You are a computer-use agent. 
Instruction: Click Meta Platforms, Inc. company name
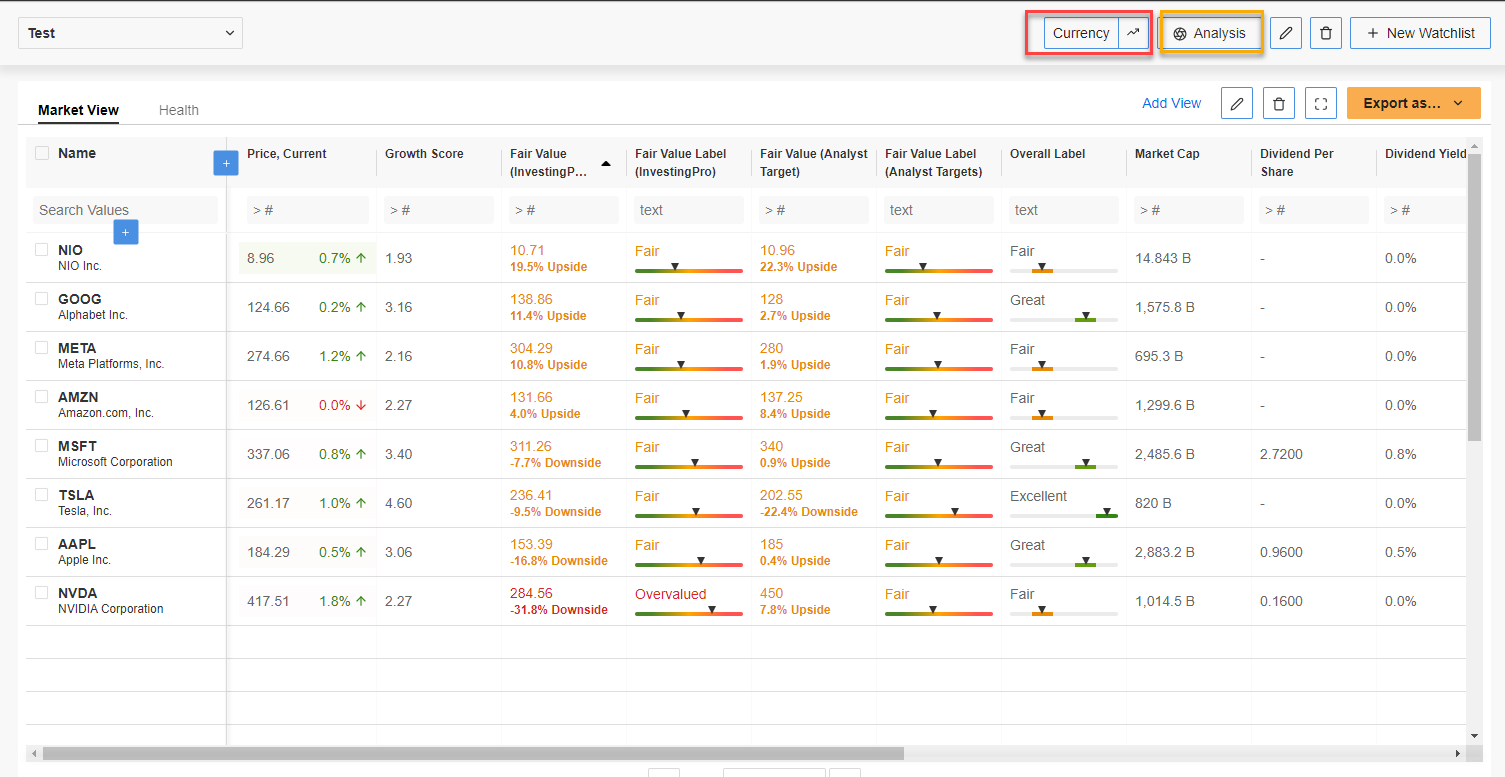tap(111, 364)
